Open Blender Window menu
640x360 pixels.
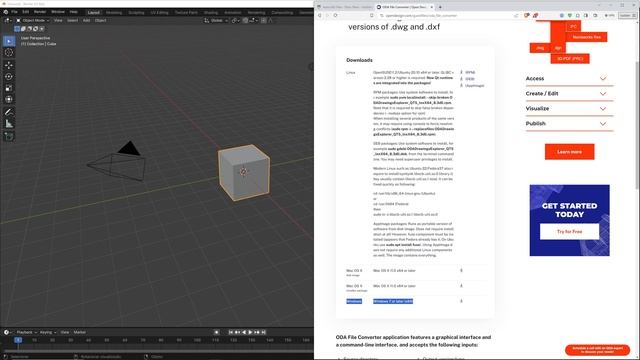pyautogui.click(x=58, y=12)
